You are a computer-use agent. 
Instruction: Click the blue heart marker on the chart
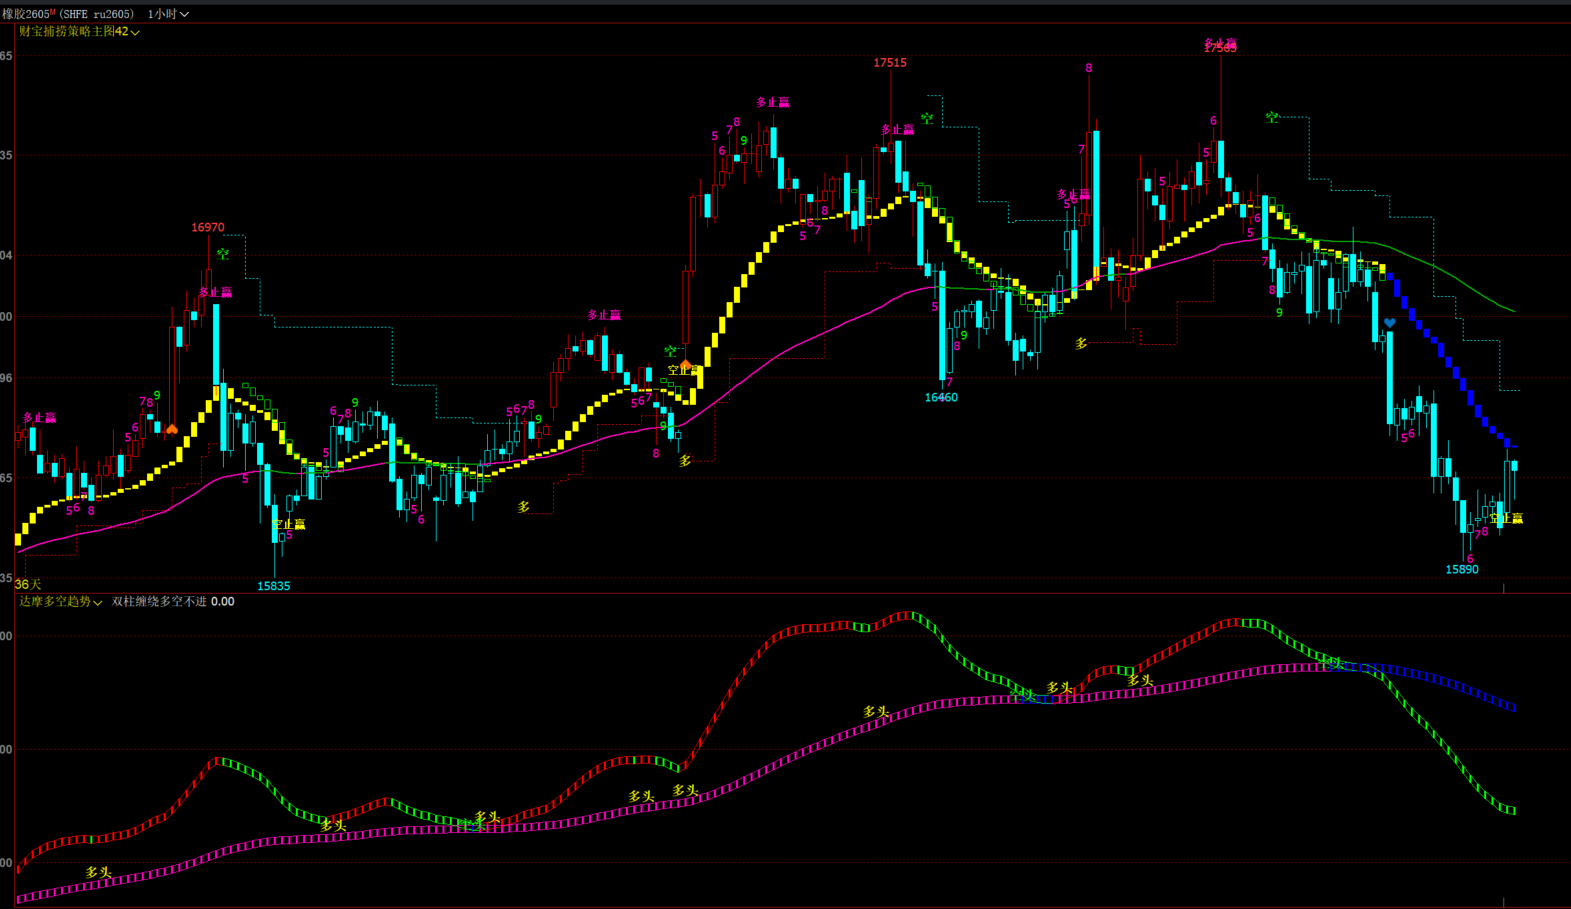click(1389, 323)
